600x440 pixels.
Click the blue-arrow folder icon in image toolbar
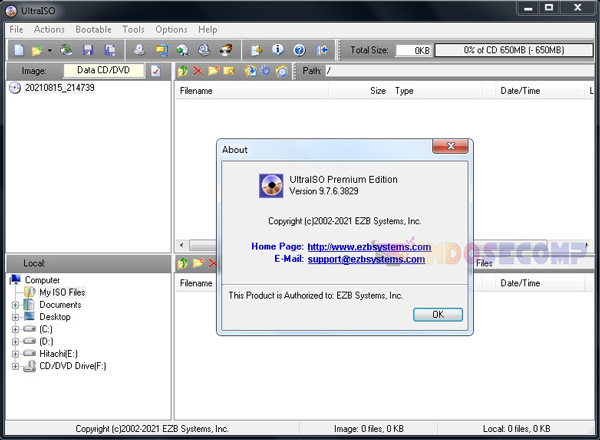pos(250,71)
